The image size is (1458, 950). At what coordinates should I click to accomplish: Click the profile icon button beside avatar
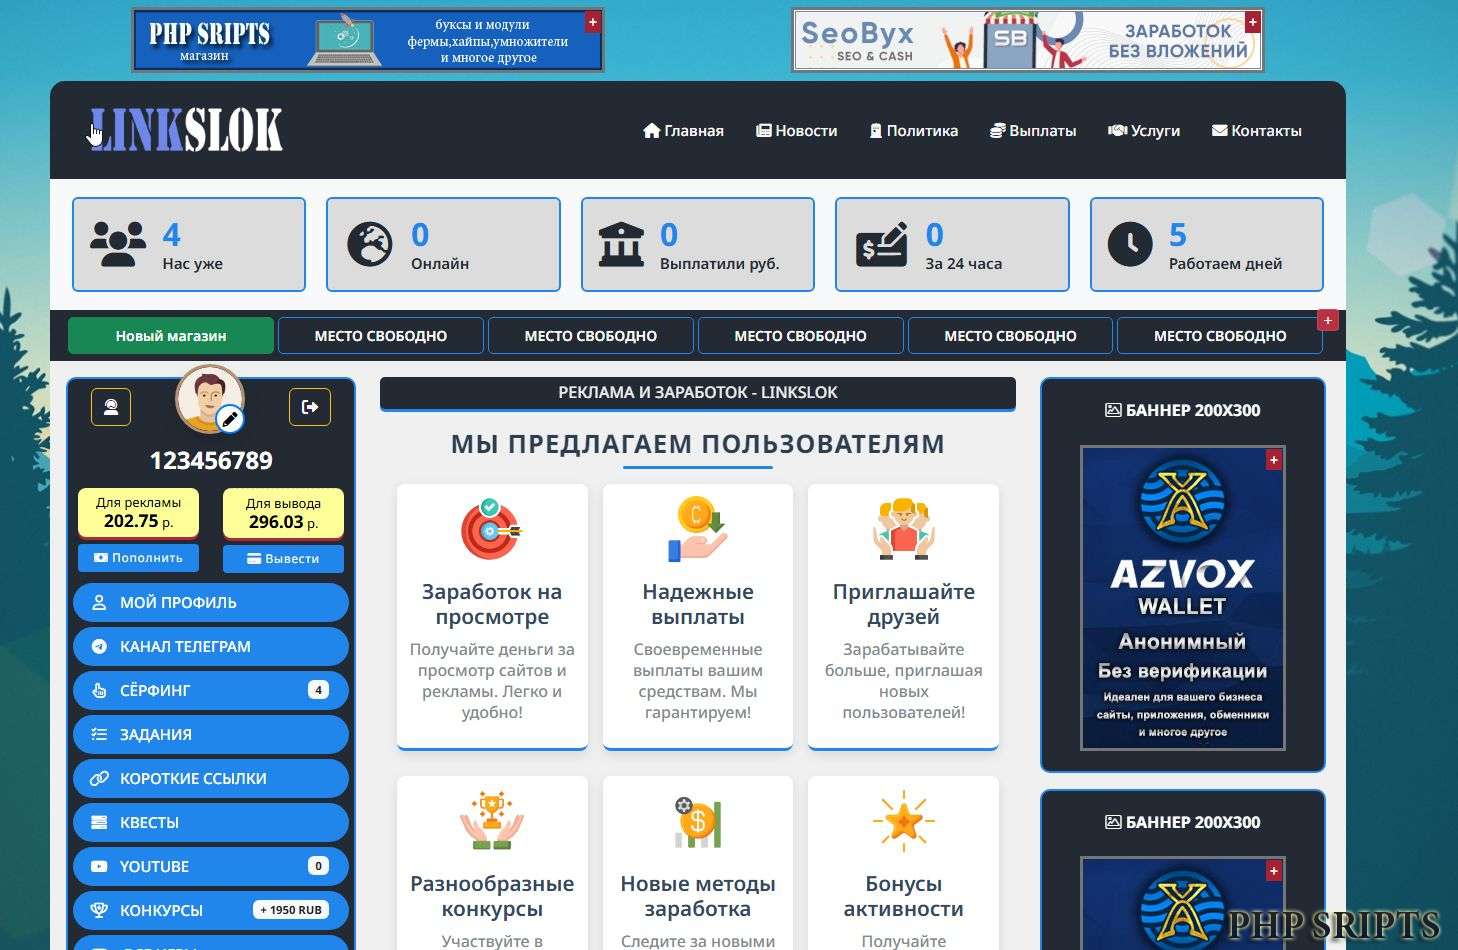point(111,407)
